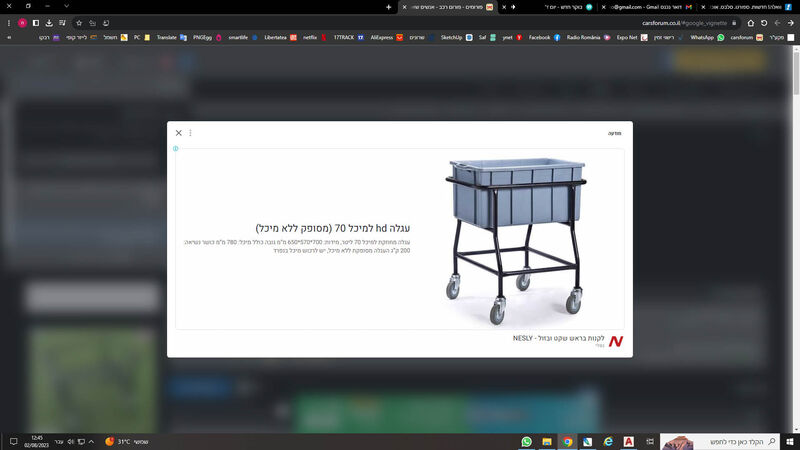The width and height of the screenshot is (800, 450).
Task: Open the Chrome three-dot menu
Action: tap(9, 23)
